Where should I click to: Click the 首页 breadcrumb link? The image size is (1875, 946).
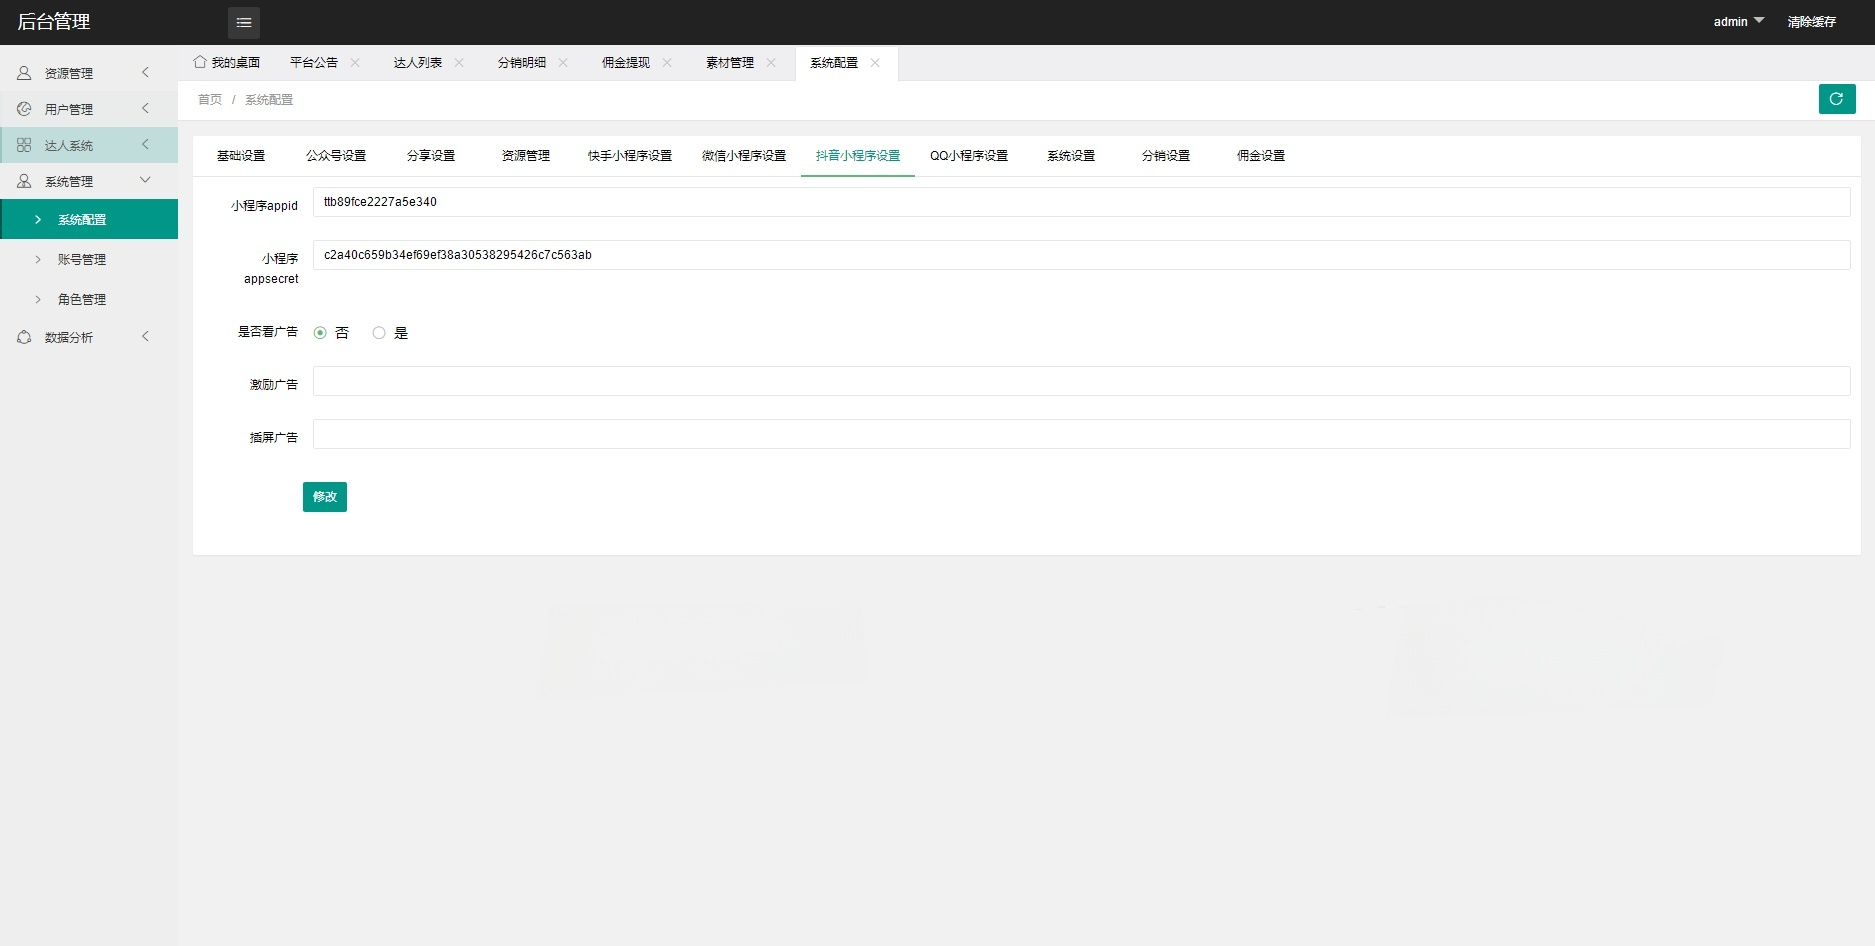pos(209,99)
